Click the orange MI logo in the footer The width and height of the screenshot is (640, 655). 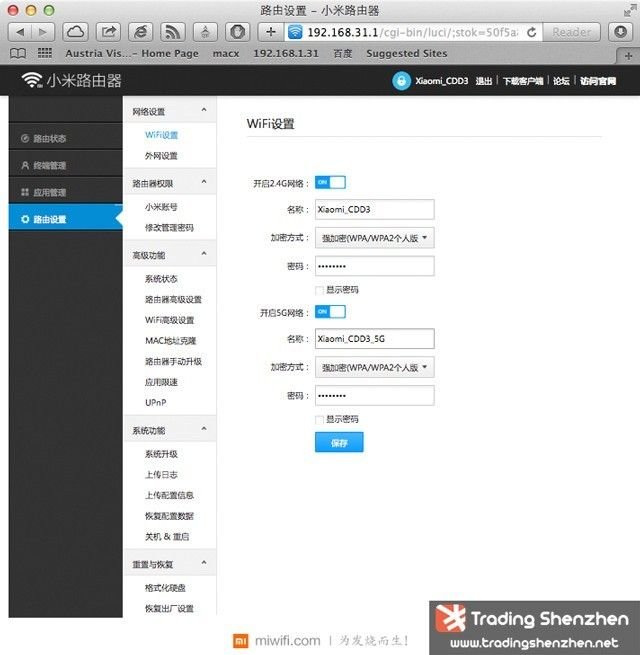tap(240, 640)
